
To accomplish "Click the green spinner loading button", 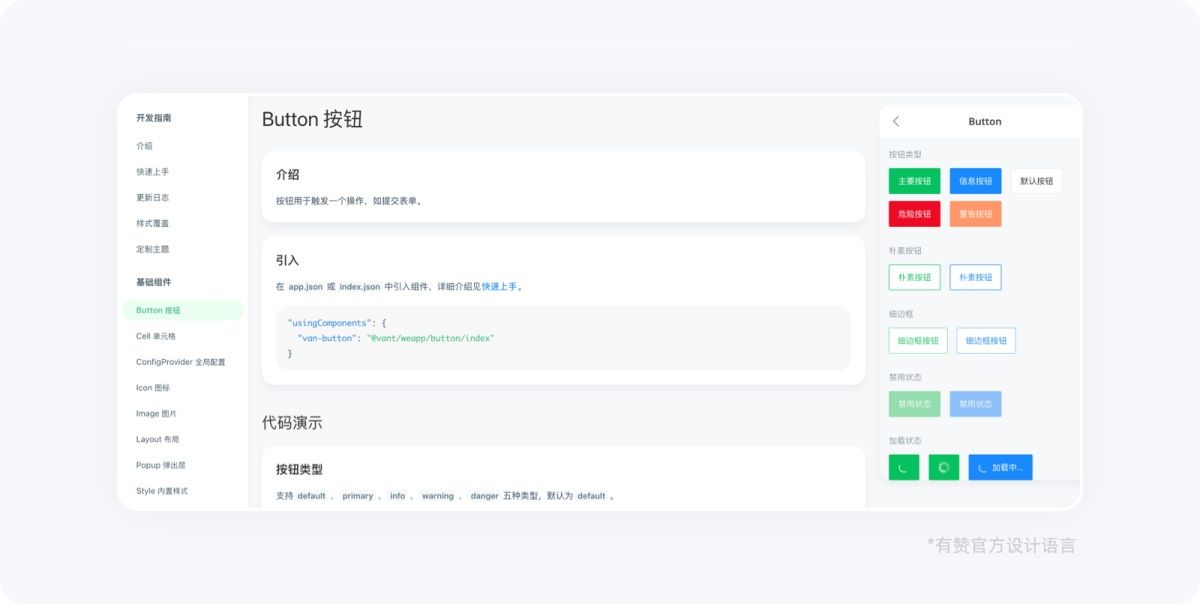I will coord(944,467).
